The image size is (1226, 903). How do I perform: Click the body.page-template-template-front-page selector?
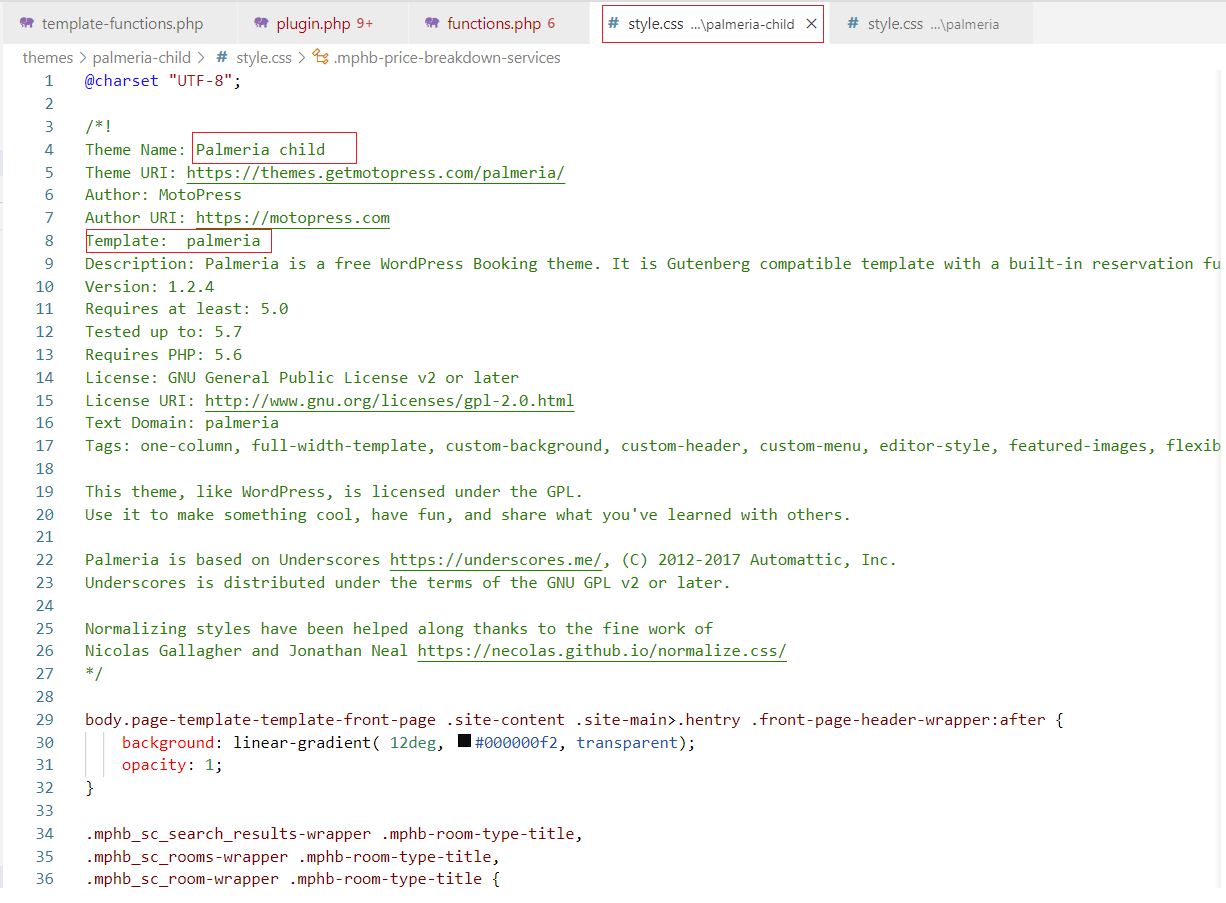click(260, 720)
